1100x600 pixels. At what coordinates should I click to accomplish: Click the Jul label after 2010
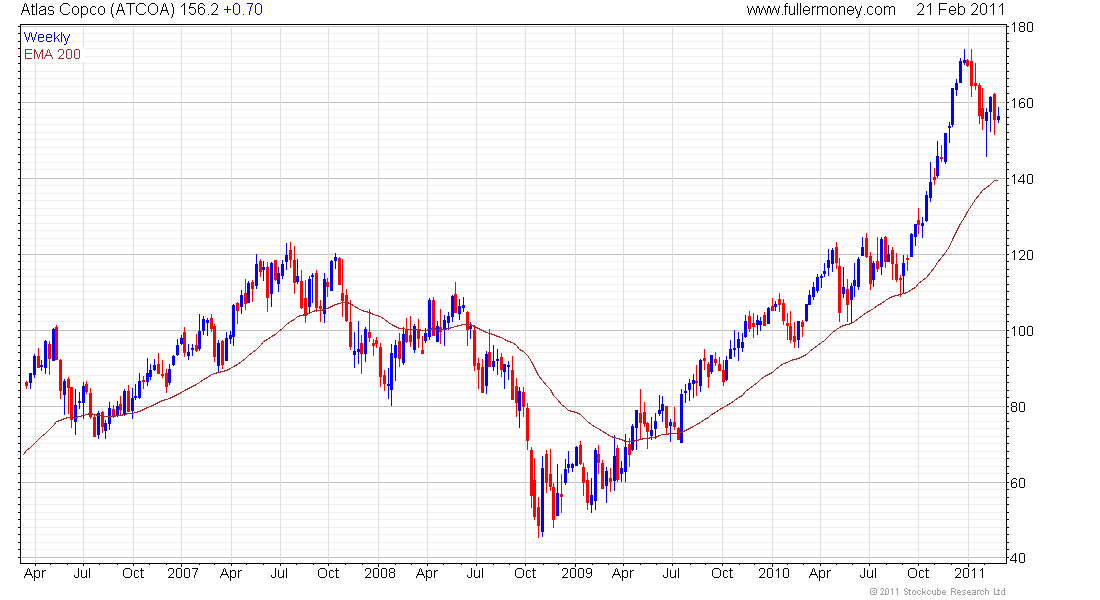[868, 573]
